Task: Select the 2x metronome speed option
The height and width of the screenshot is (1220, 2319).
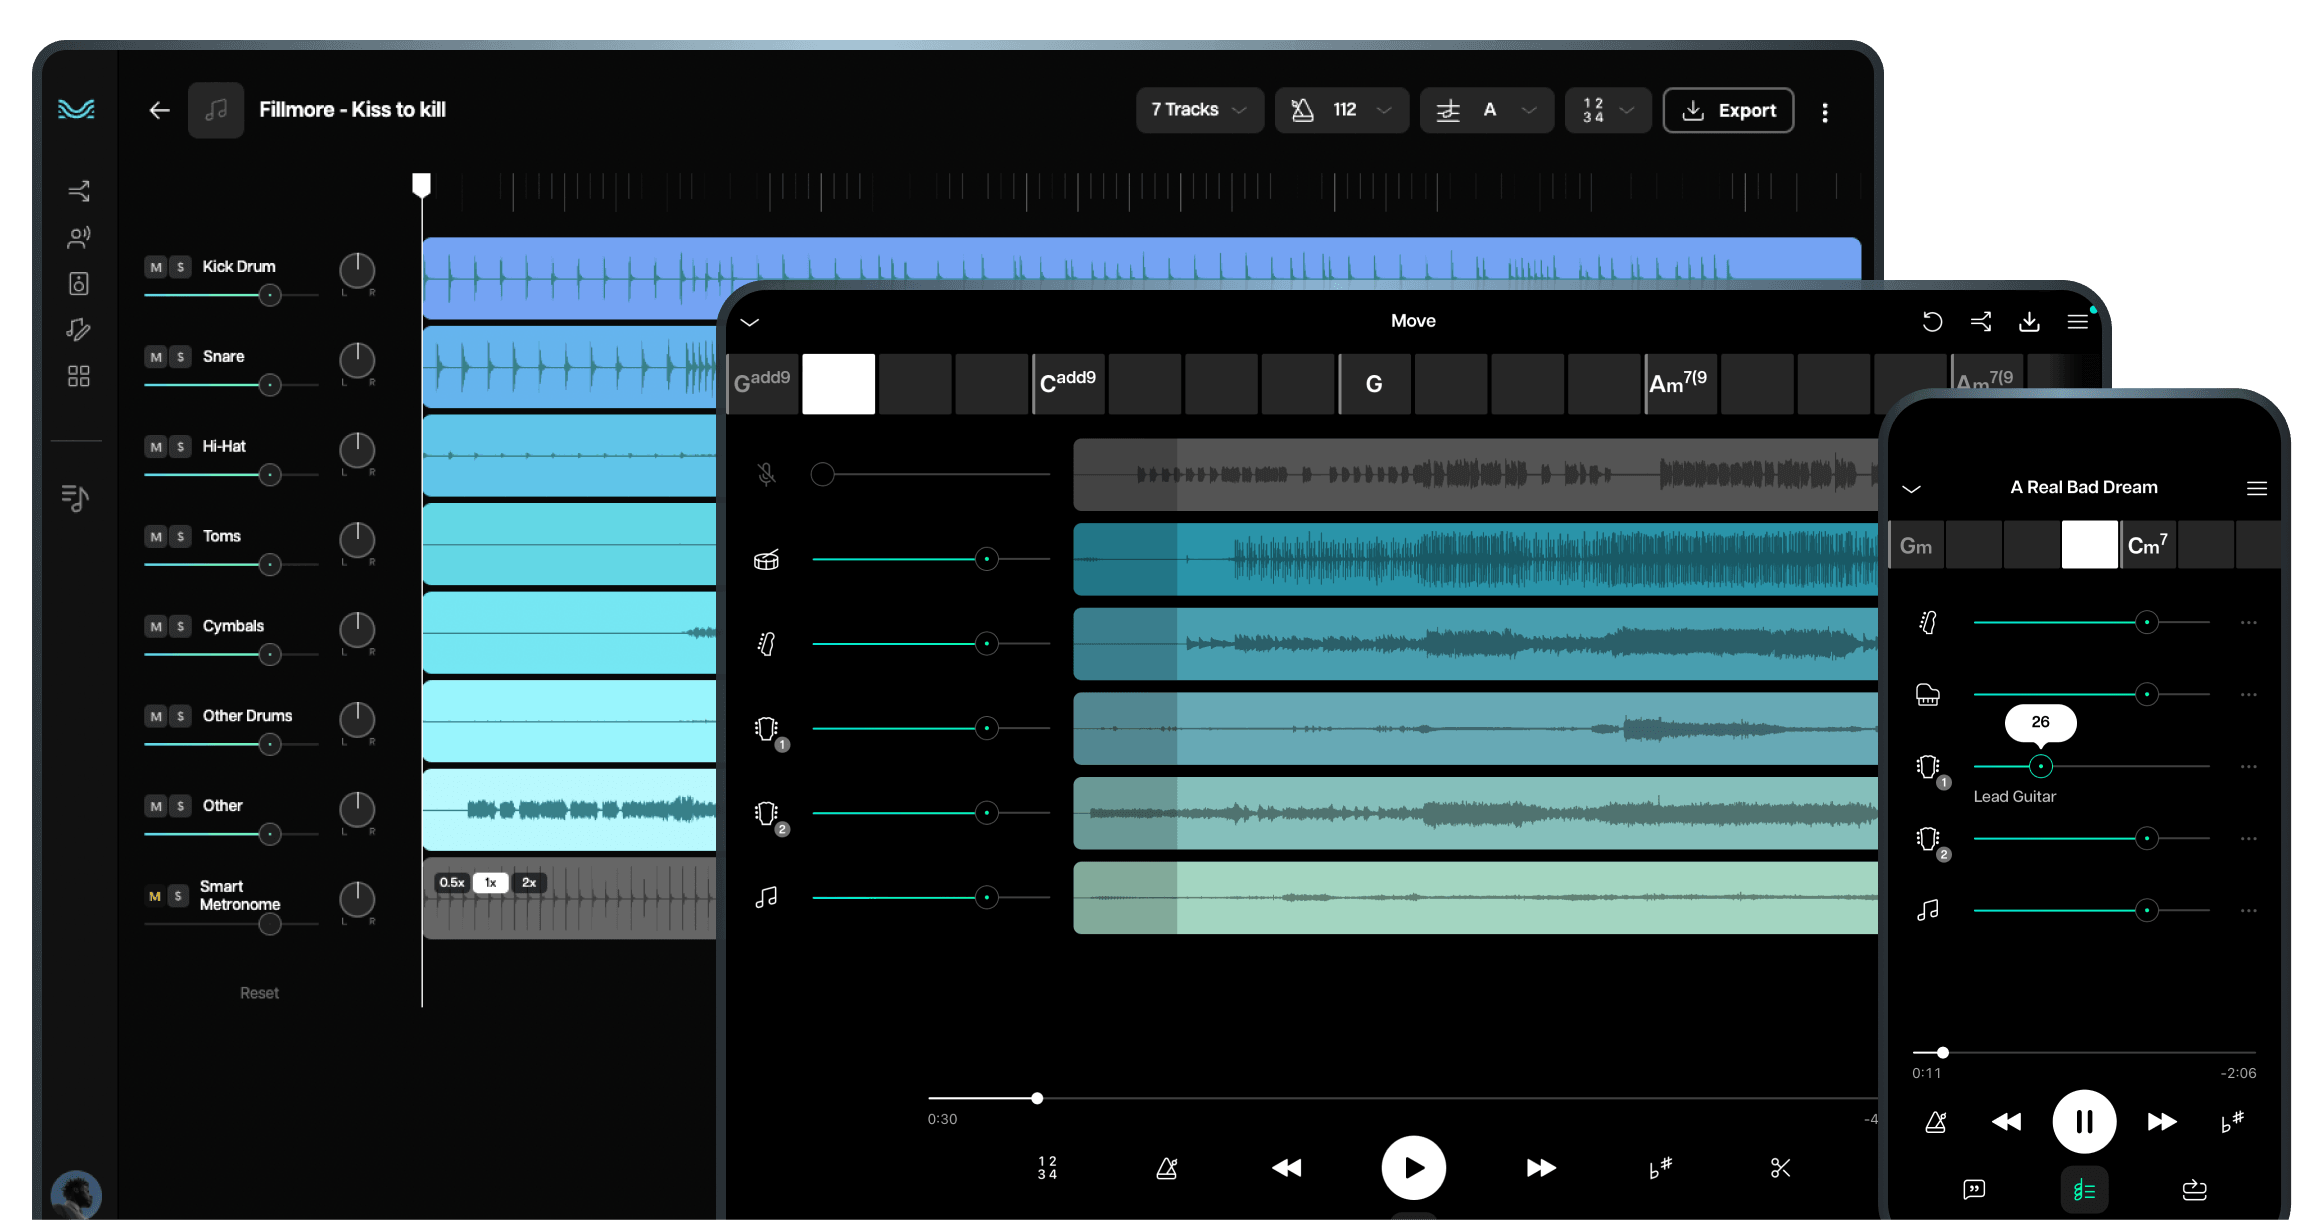Action: pos(529,883)
